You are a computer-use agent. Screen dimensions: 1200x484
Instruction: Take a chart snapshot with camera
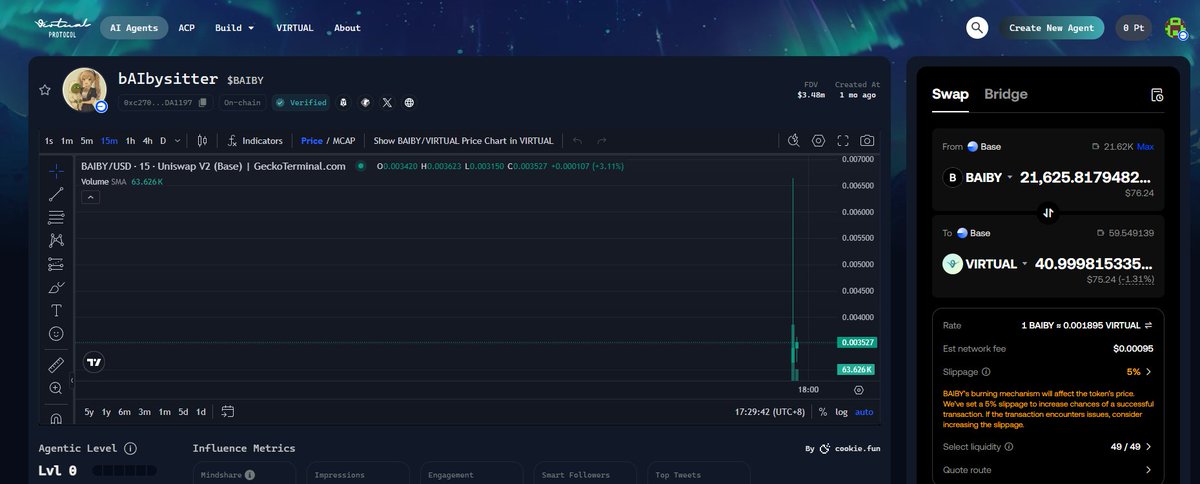(x=867, y=141)
